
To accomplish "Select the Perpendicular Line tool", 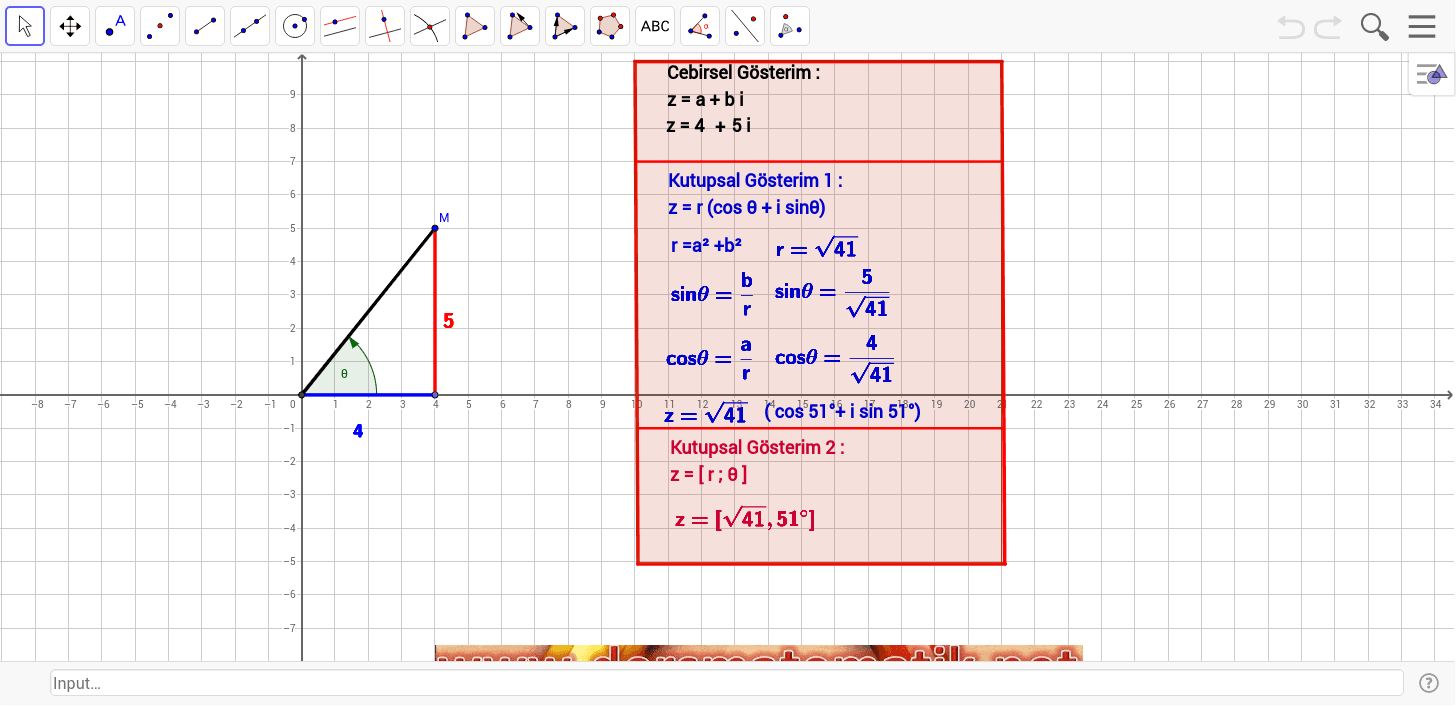I will [385, 26].
